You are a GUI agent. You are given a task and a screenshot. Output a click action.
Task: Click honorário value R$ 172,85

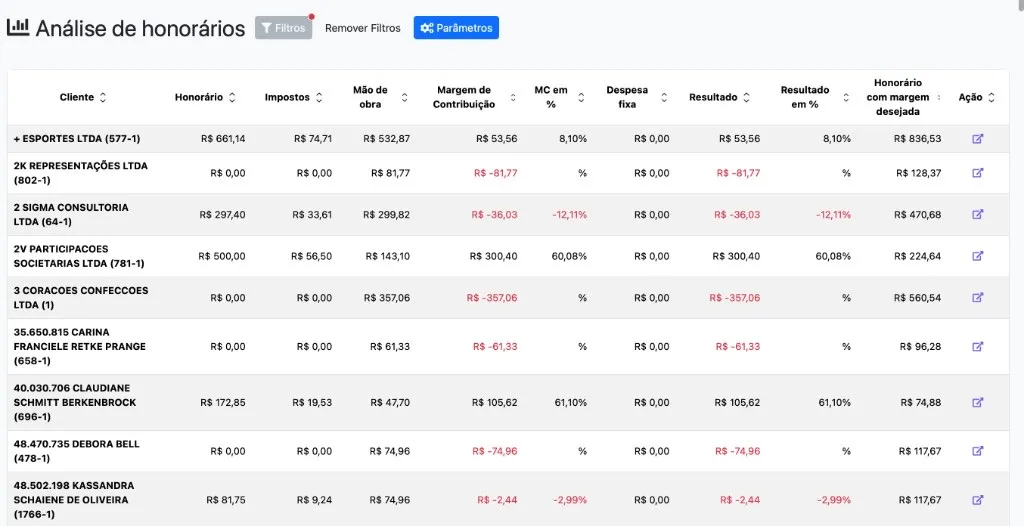(x=223, y=403)
